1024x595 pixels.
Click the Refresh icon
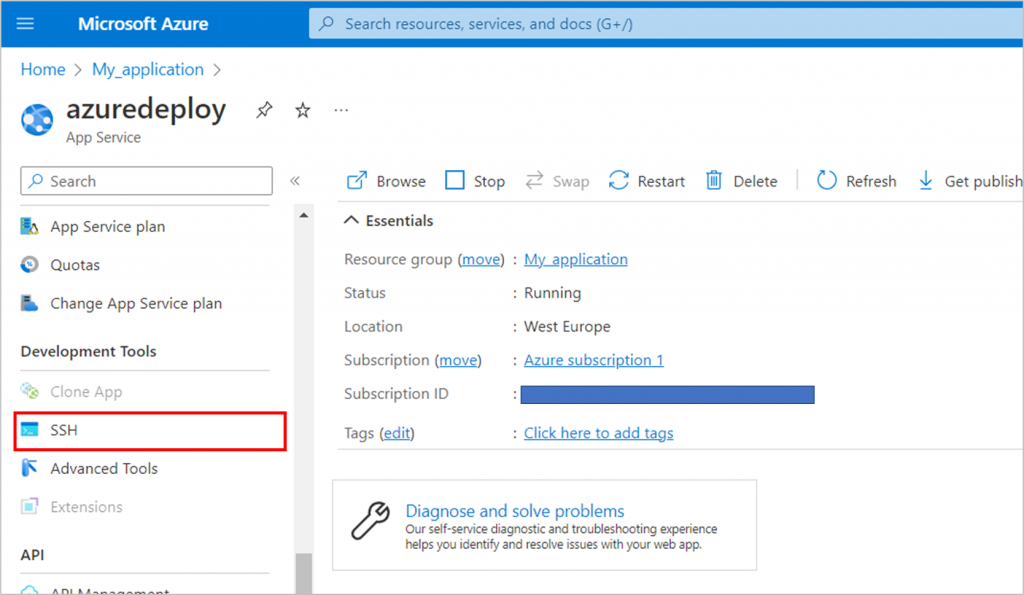coord(827,180)
